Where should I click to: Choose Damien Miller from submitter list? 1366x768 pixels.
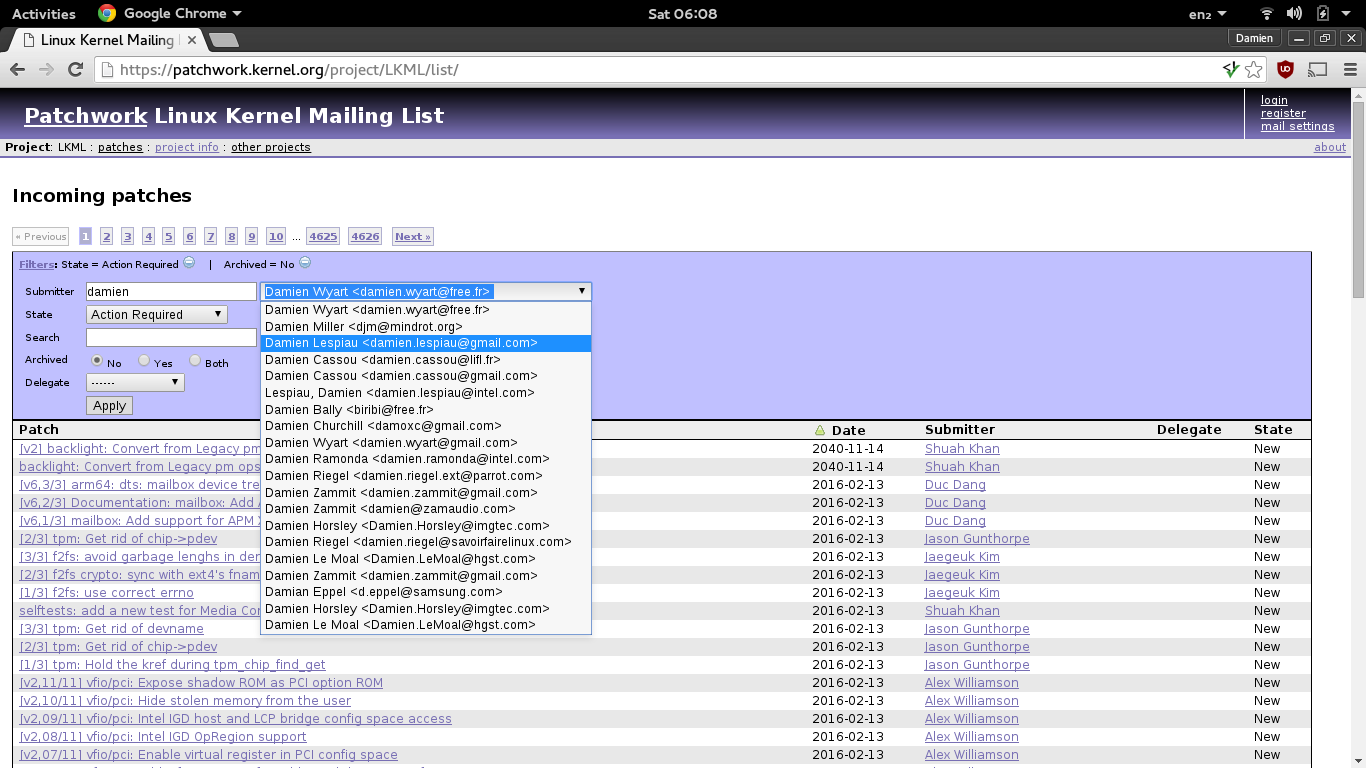(x=426, y=326)
